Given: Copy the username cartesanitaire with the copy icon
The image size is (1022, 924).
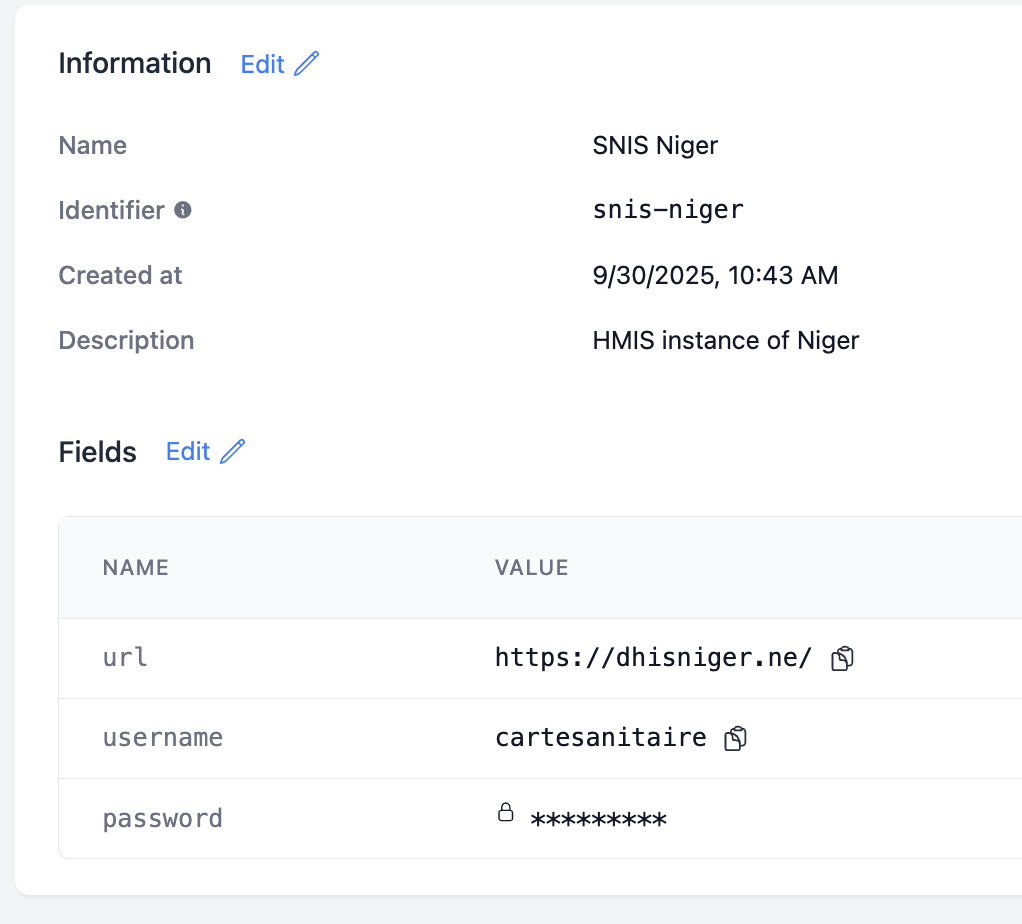Looking at the screenshot, I should [x=735, y=737].
